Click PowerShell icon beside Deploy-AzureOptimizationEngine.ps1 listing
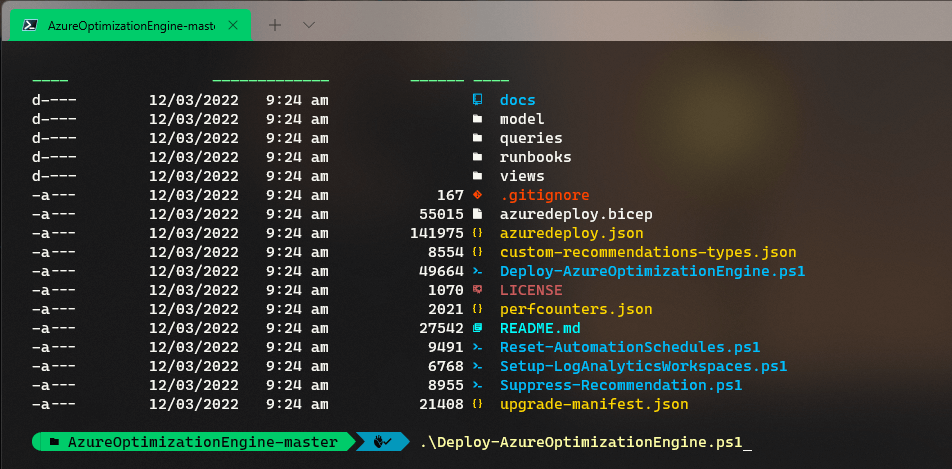 (477, 271)
